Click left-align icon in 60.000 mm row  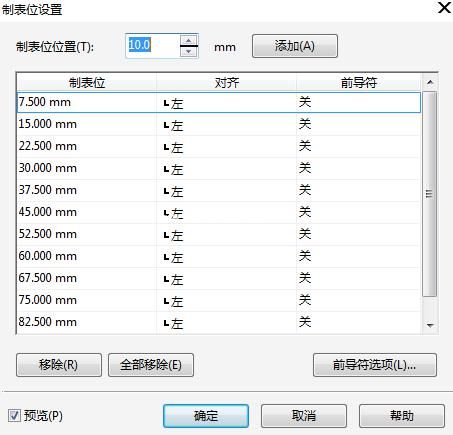pyautogui.click(x=166, y=258)
